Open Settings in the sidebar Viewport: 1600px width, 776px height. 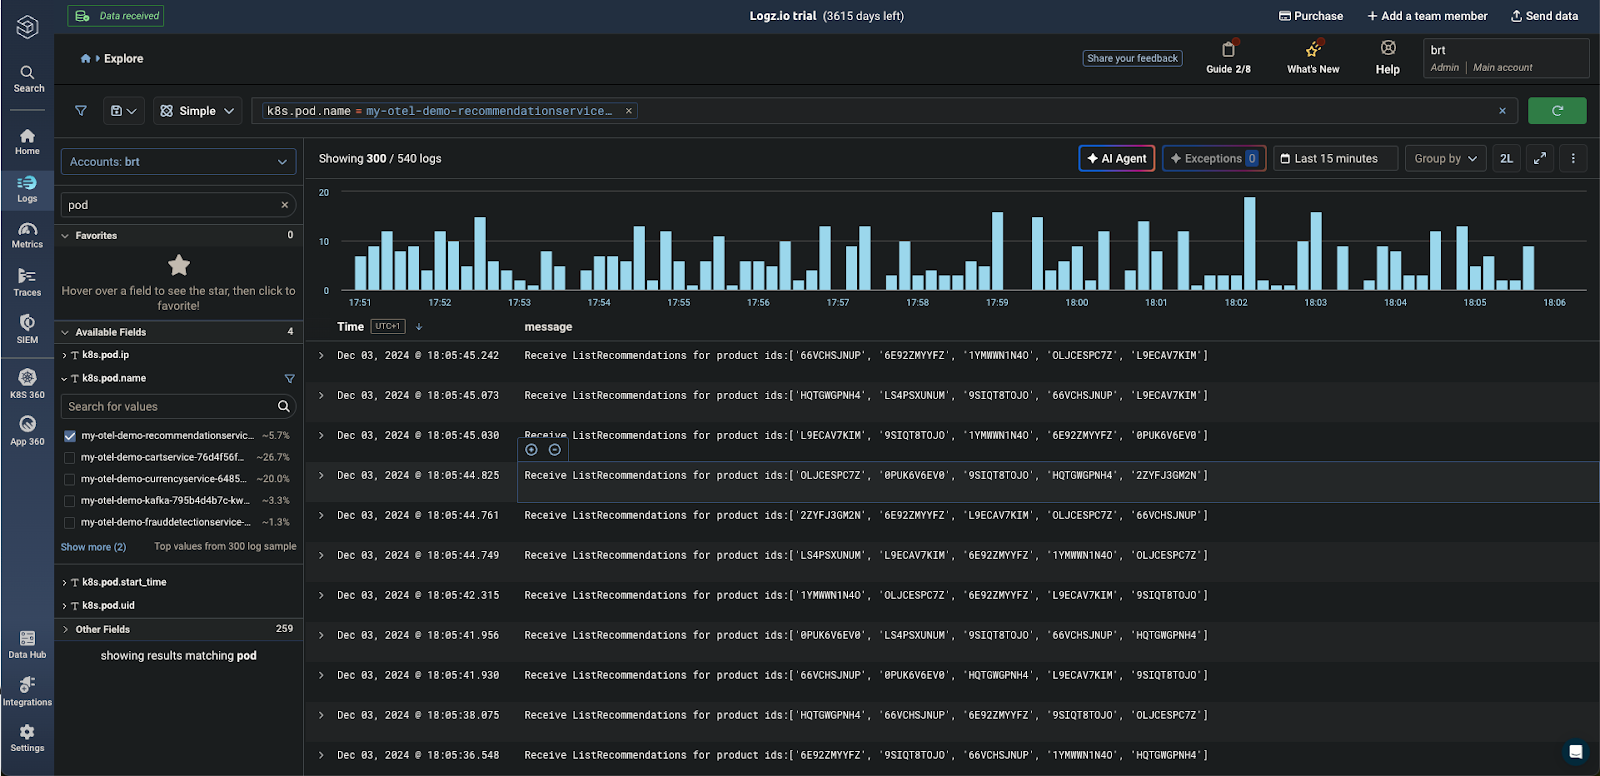(27, 739)
